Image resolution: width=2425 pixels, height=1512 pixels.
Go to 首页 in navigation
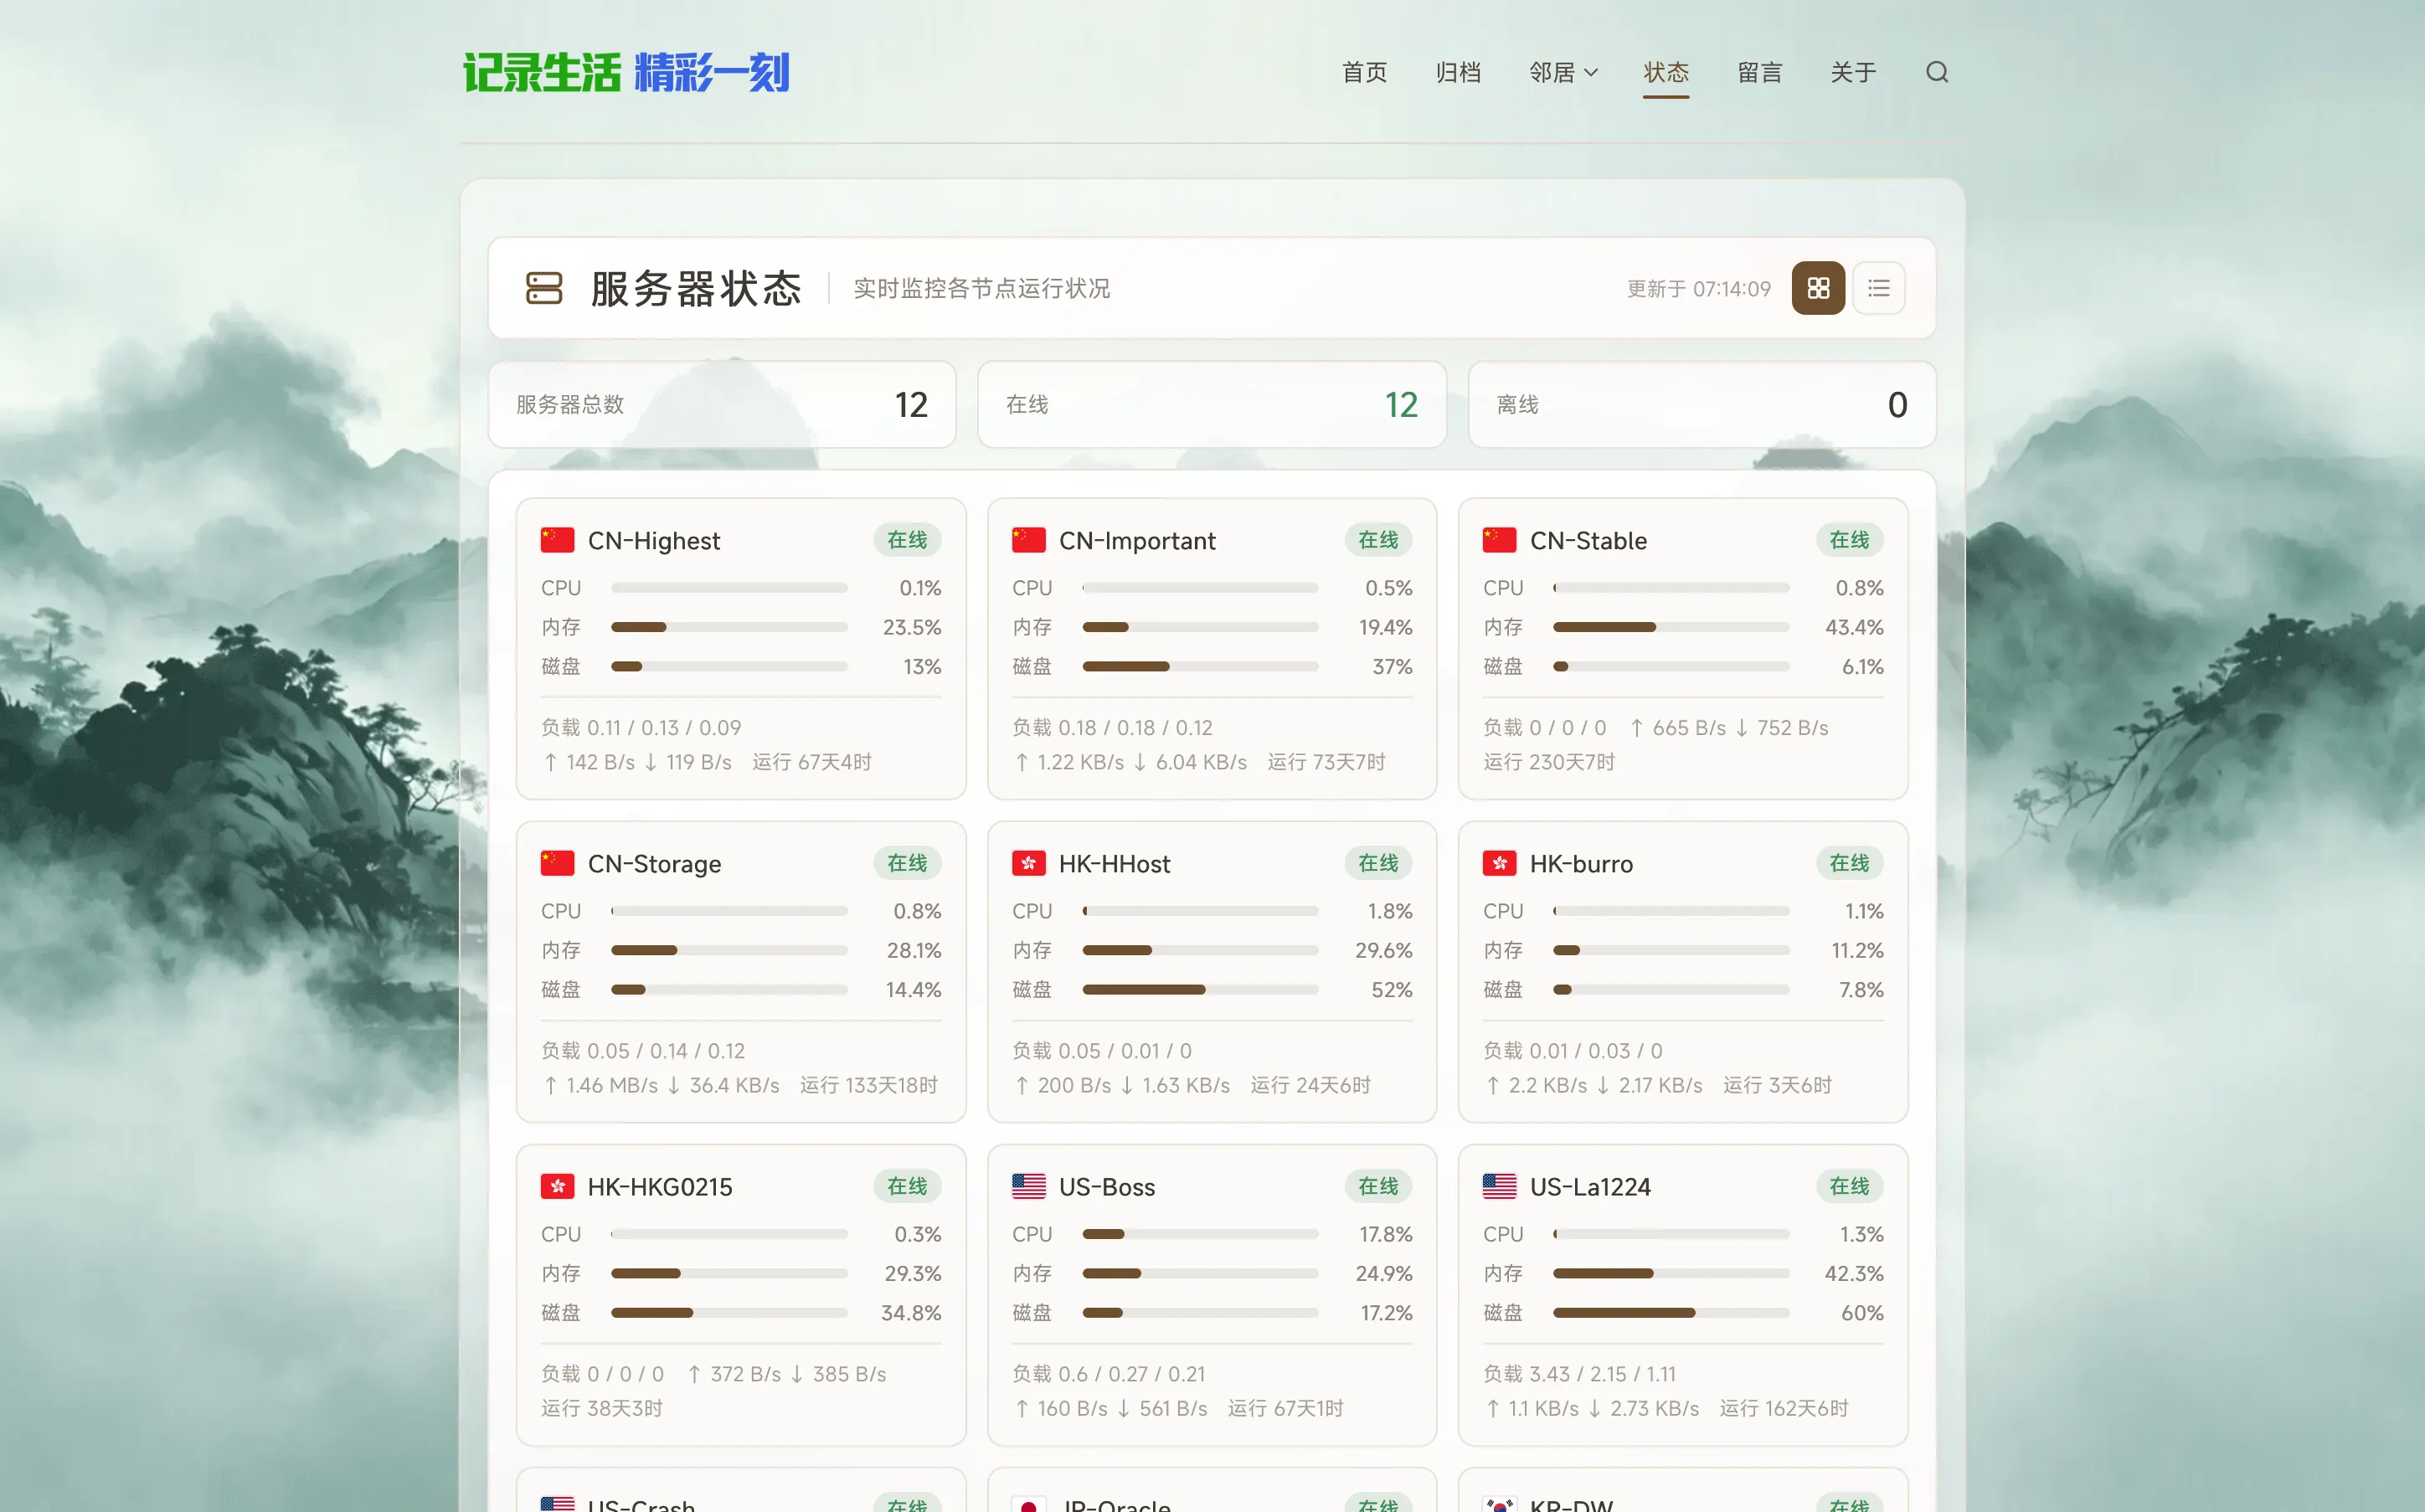click(1364, 72)
